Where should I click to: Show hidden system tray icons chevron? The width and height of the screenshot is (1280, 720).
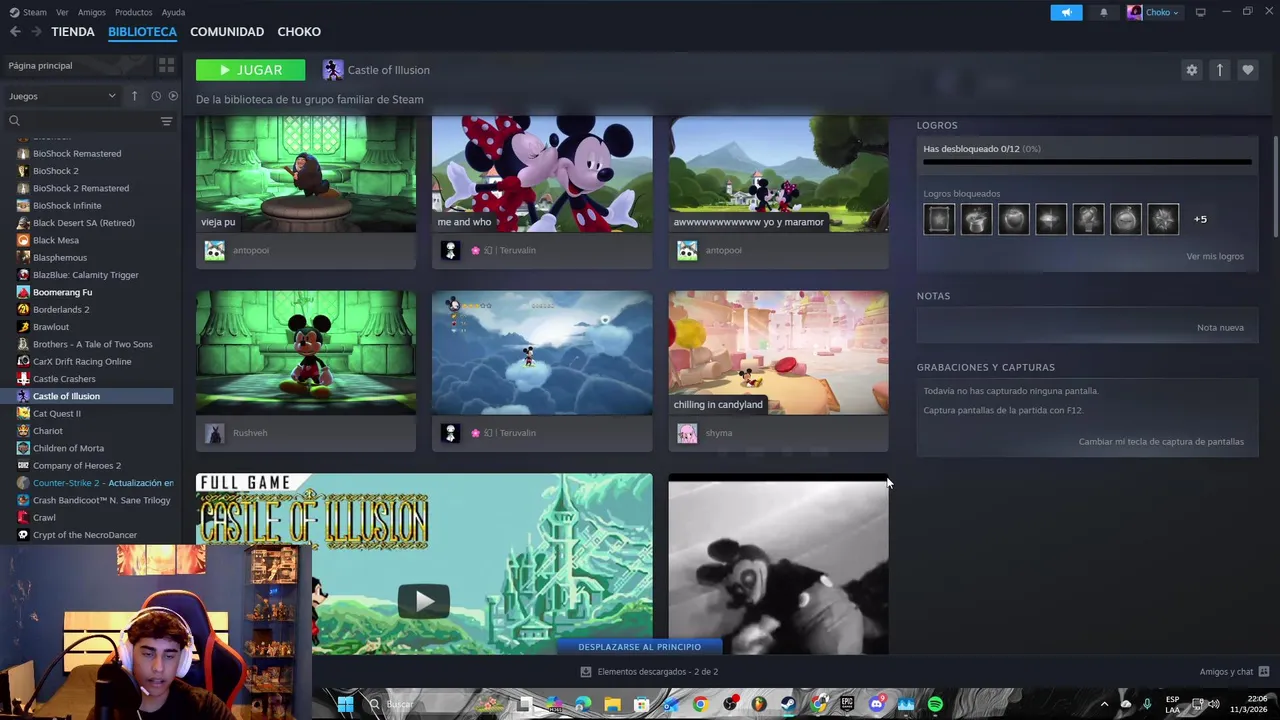coord(1104,704)
